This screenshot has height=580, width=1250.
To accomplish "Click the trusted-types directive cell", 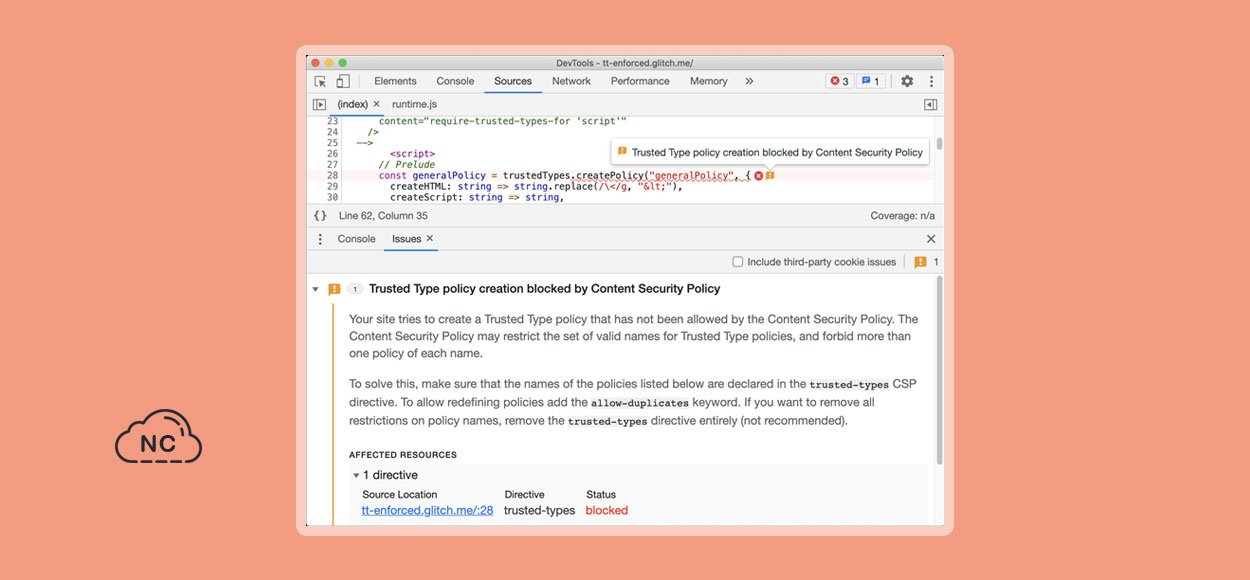I will click(x=540, y=510).
